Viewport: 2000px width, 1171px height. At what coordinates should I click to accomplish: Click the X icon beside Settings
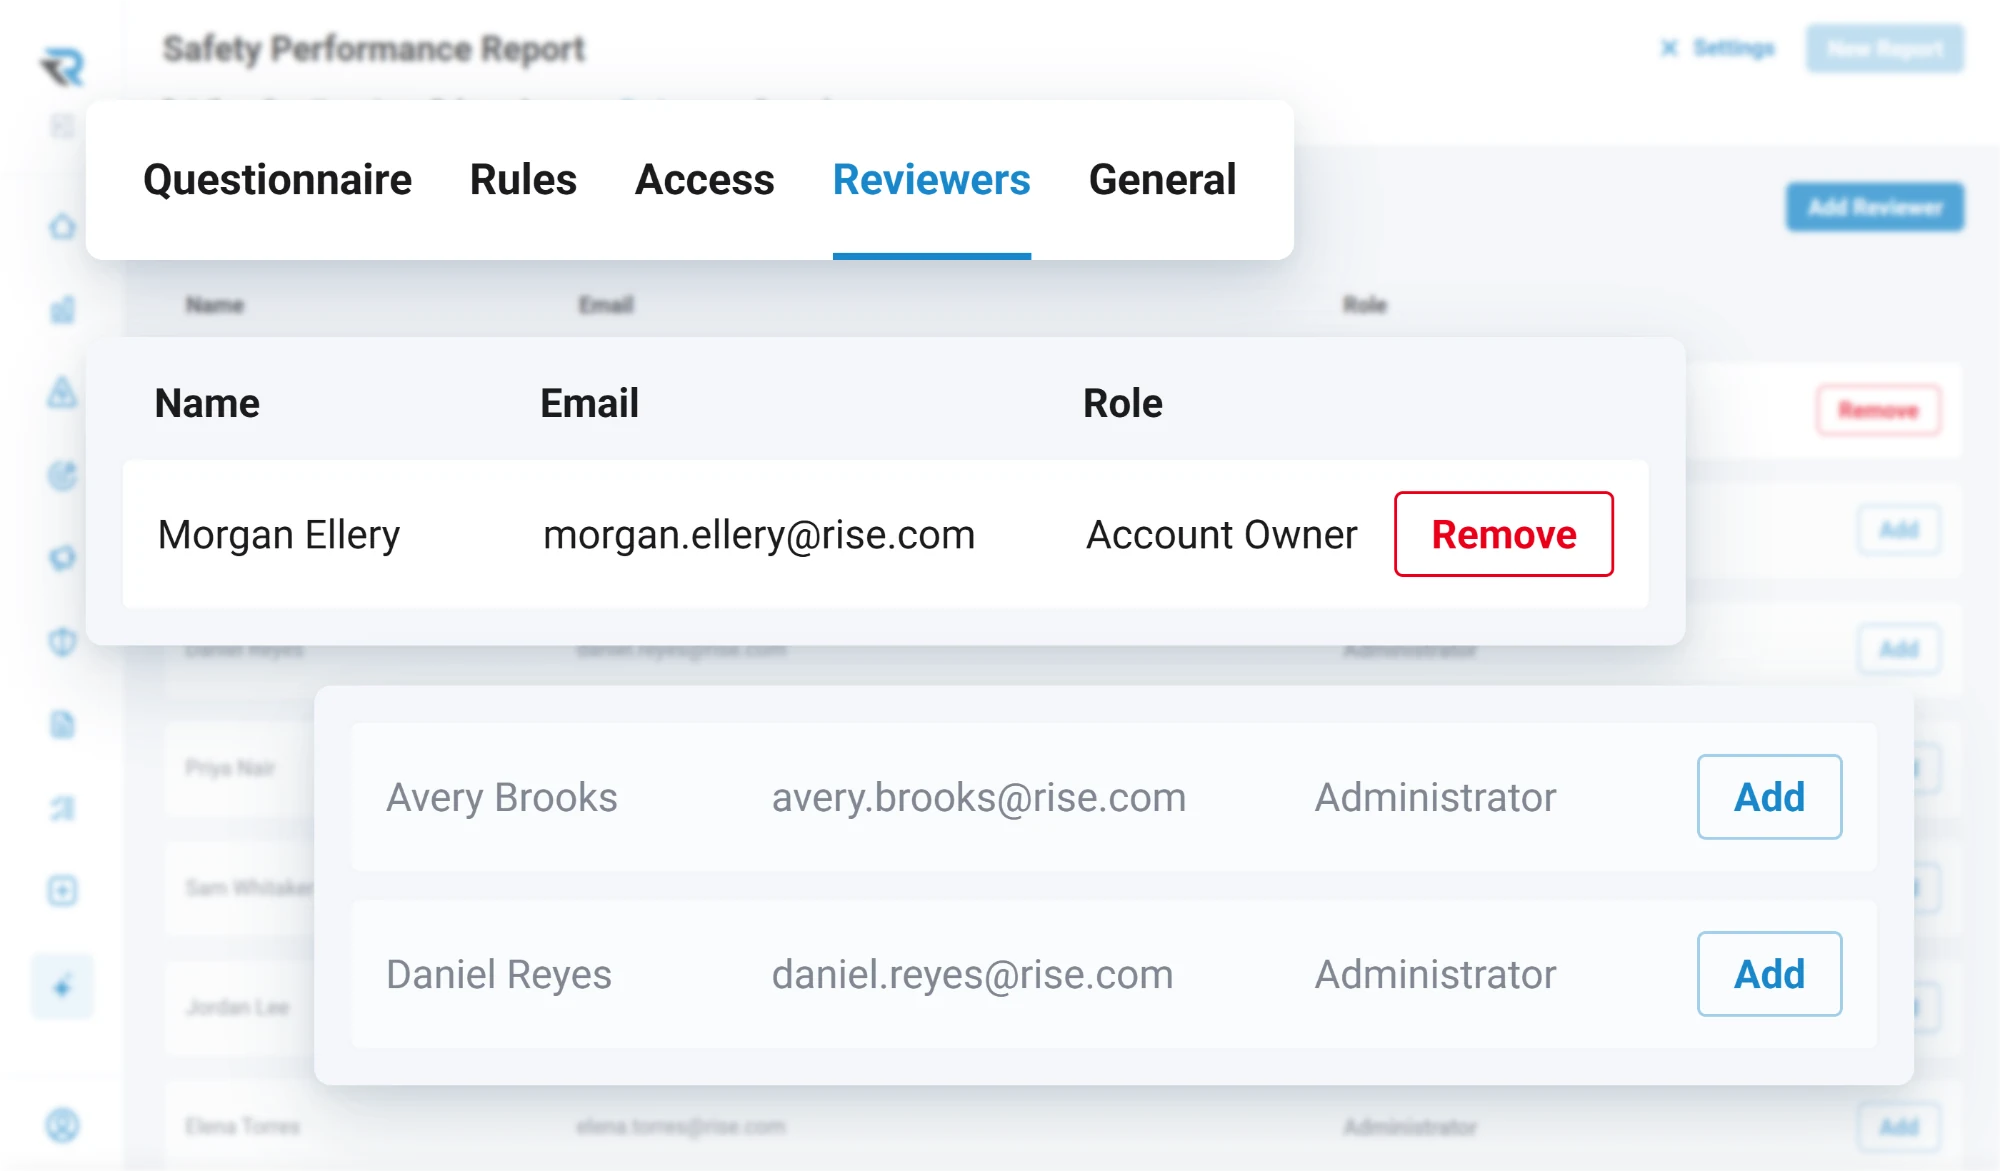1669,48
